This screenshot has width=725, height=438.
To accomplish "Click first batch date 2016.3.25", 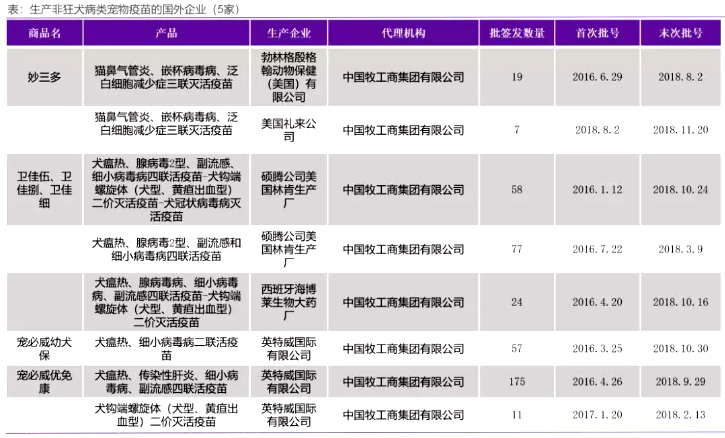I will point(597,348).
